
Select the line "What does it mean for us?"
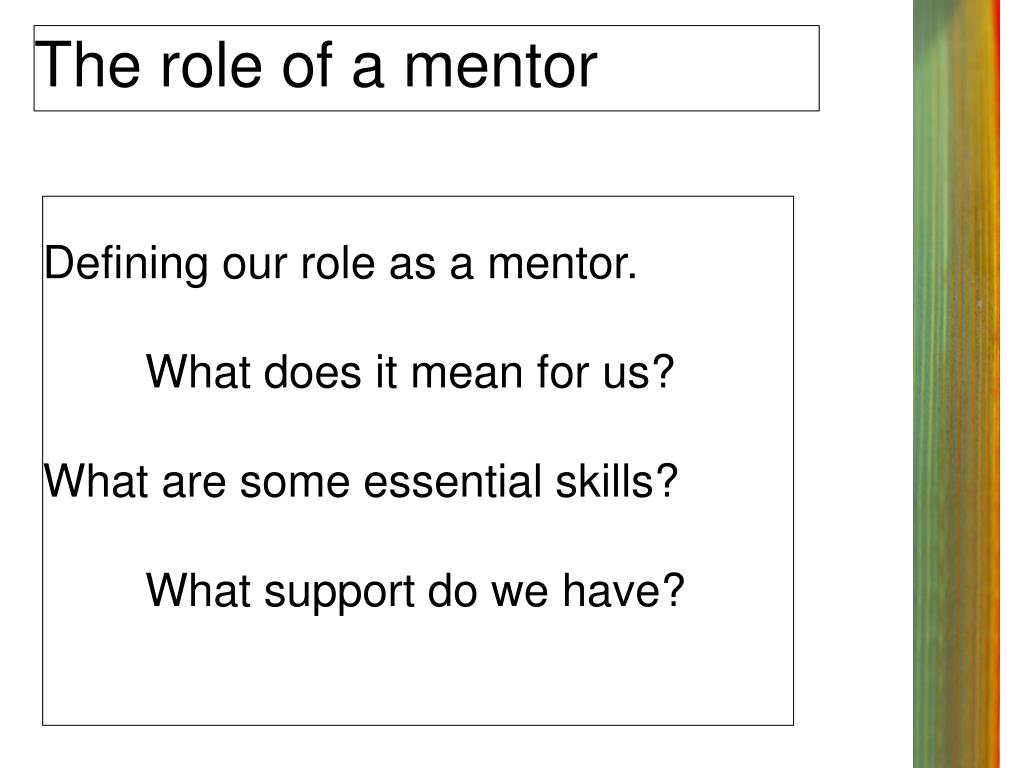click(408, 373)
